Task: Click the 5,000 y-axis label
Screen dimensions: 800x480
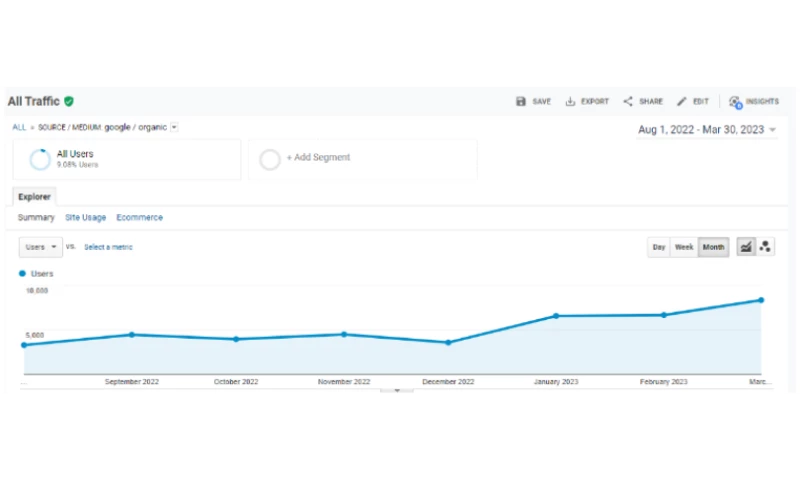Action: tap(35, 335)
